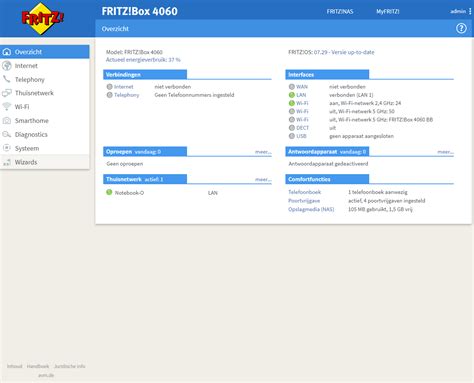This screenshot has width=474, height=383.
Task: Select Internet globe icon in sidebar
Action: (7, 66)
